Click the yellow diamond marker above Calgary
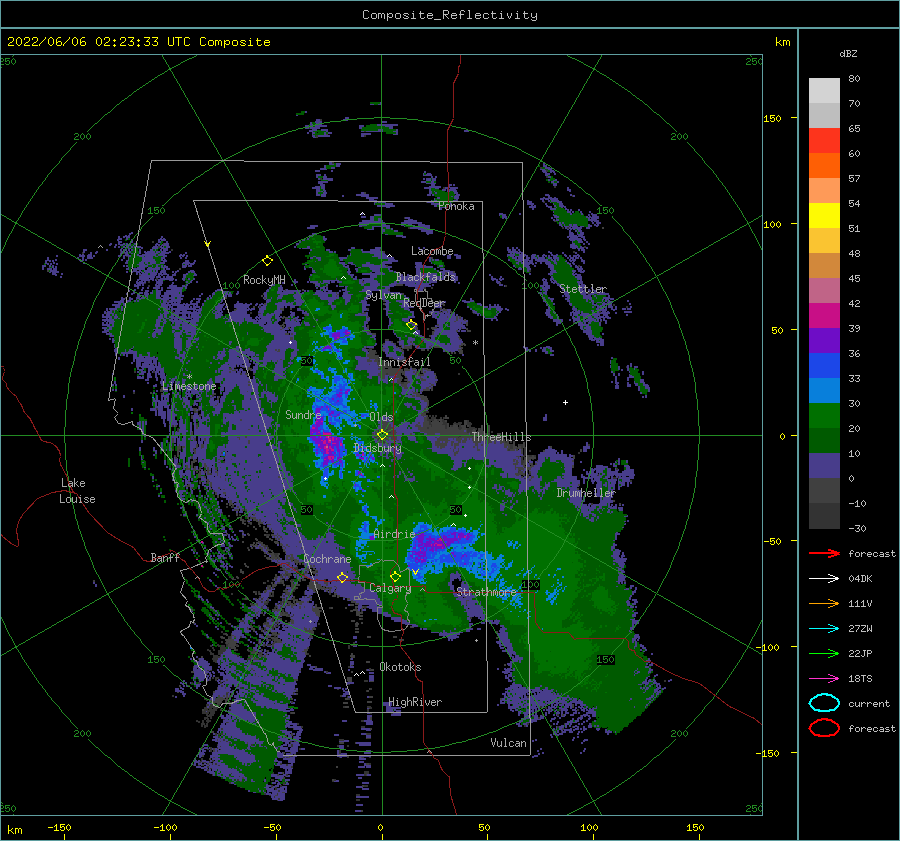The width and height of the screenshot is (900, 841). [395, 576]
